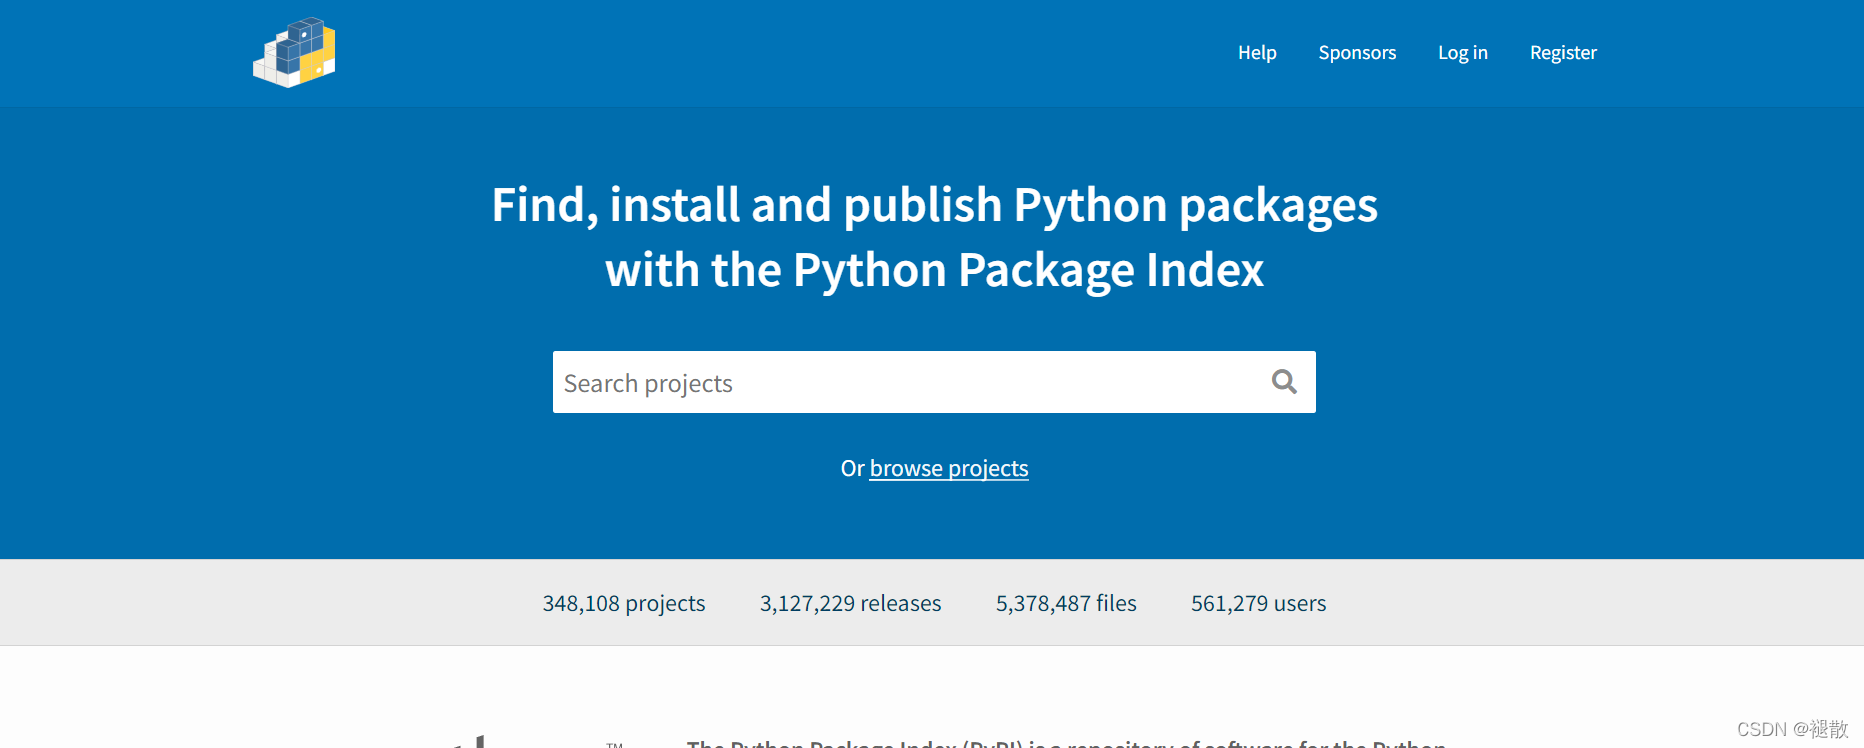Follow the browse projects link

pos(948,468)
